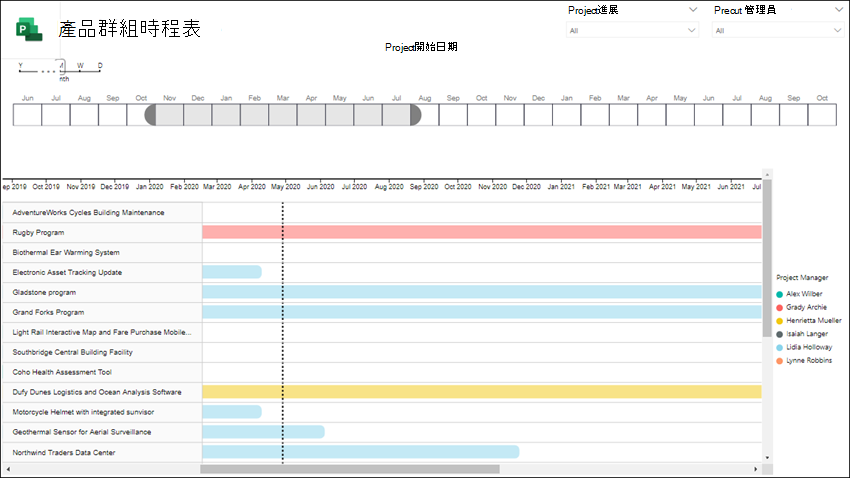Click the horizontal scrollbar left arrow
This screenshot has height=478, width=850.
[x=8, y=469]
